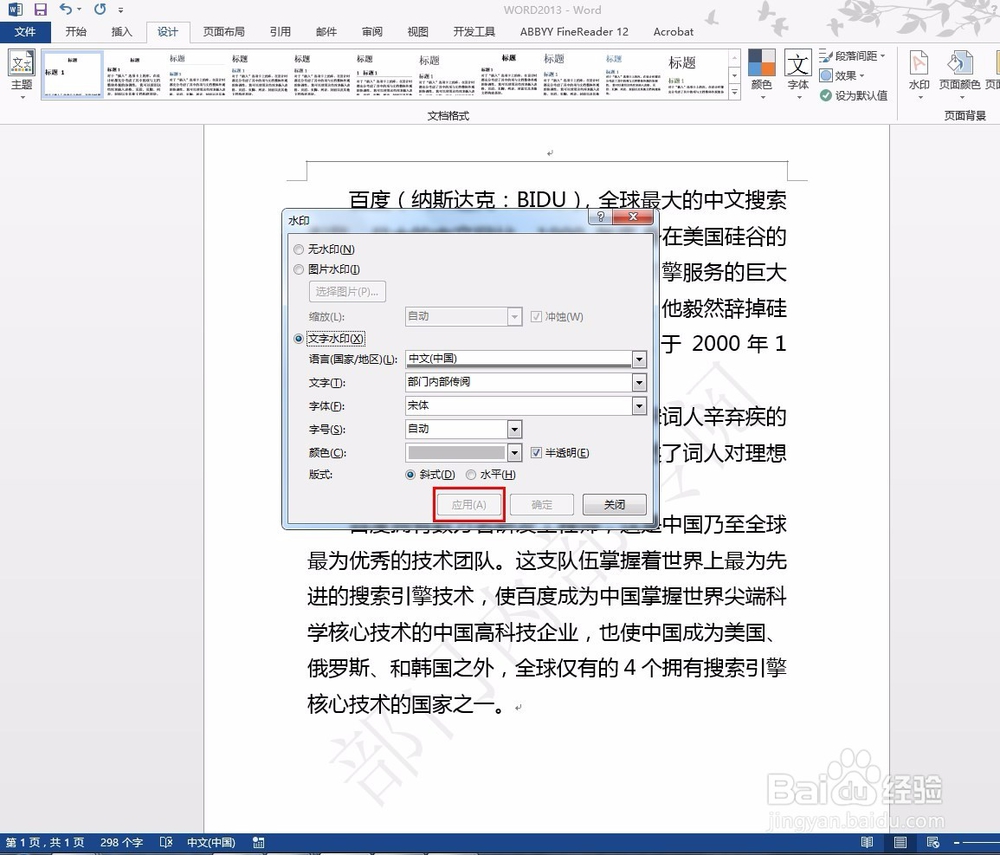Click the page count '第 1 页，共 1 页'
Screen dimensions: 1000x855
click(45, 842)
